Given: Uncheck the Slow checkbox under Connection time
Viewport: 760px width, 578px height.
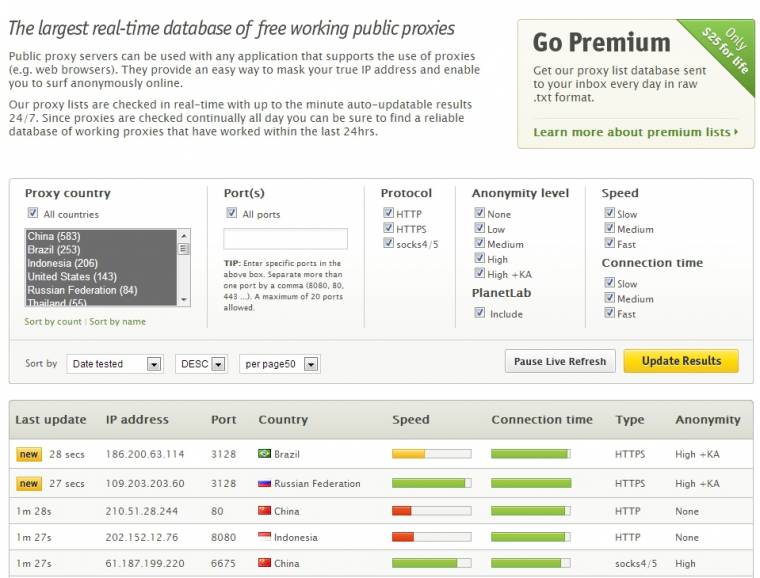Looking at the screenshot, I should [x=609, y=282].
